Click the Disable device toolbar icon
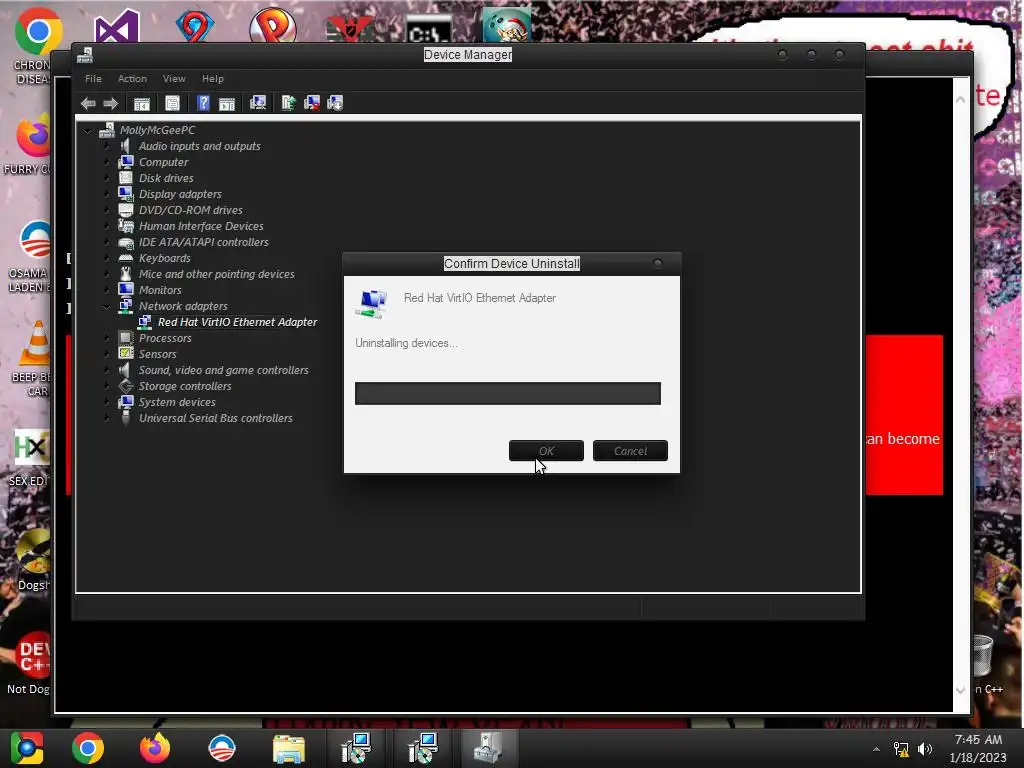The height and width of the screenshot is (768, 1024). point(335,103)
